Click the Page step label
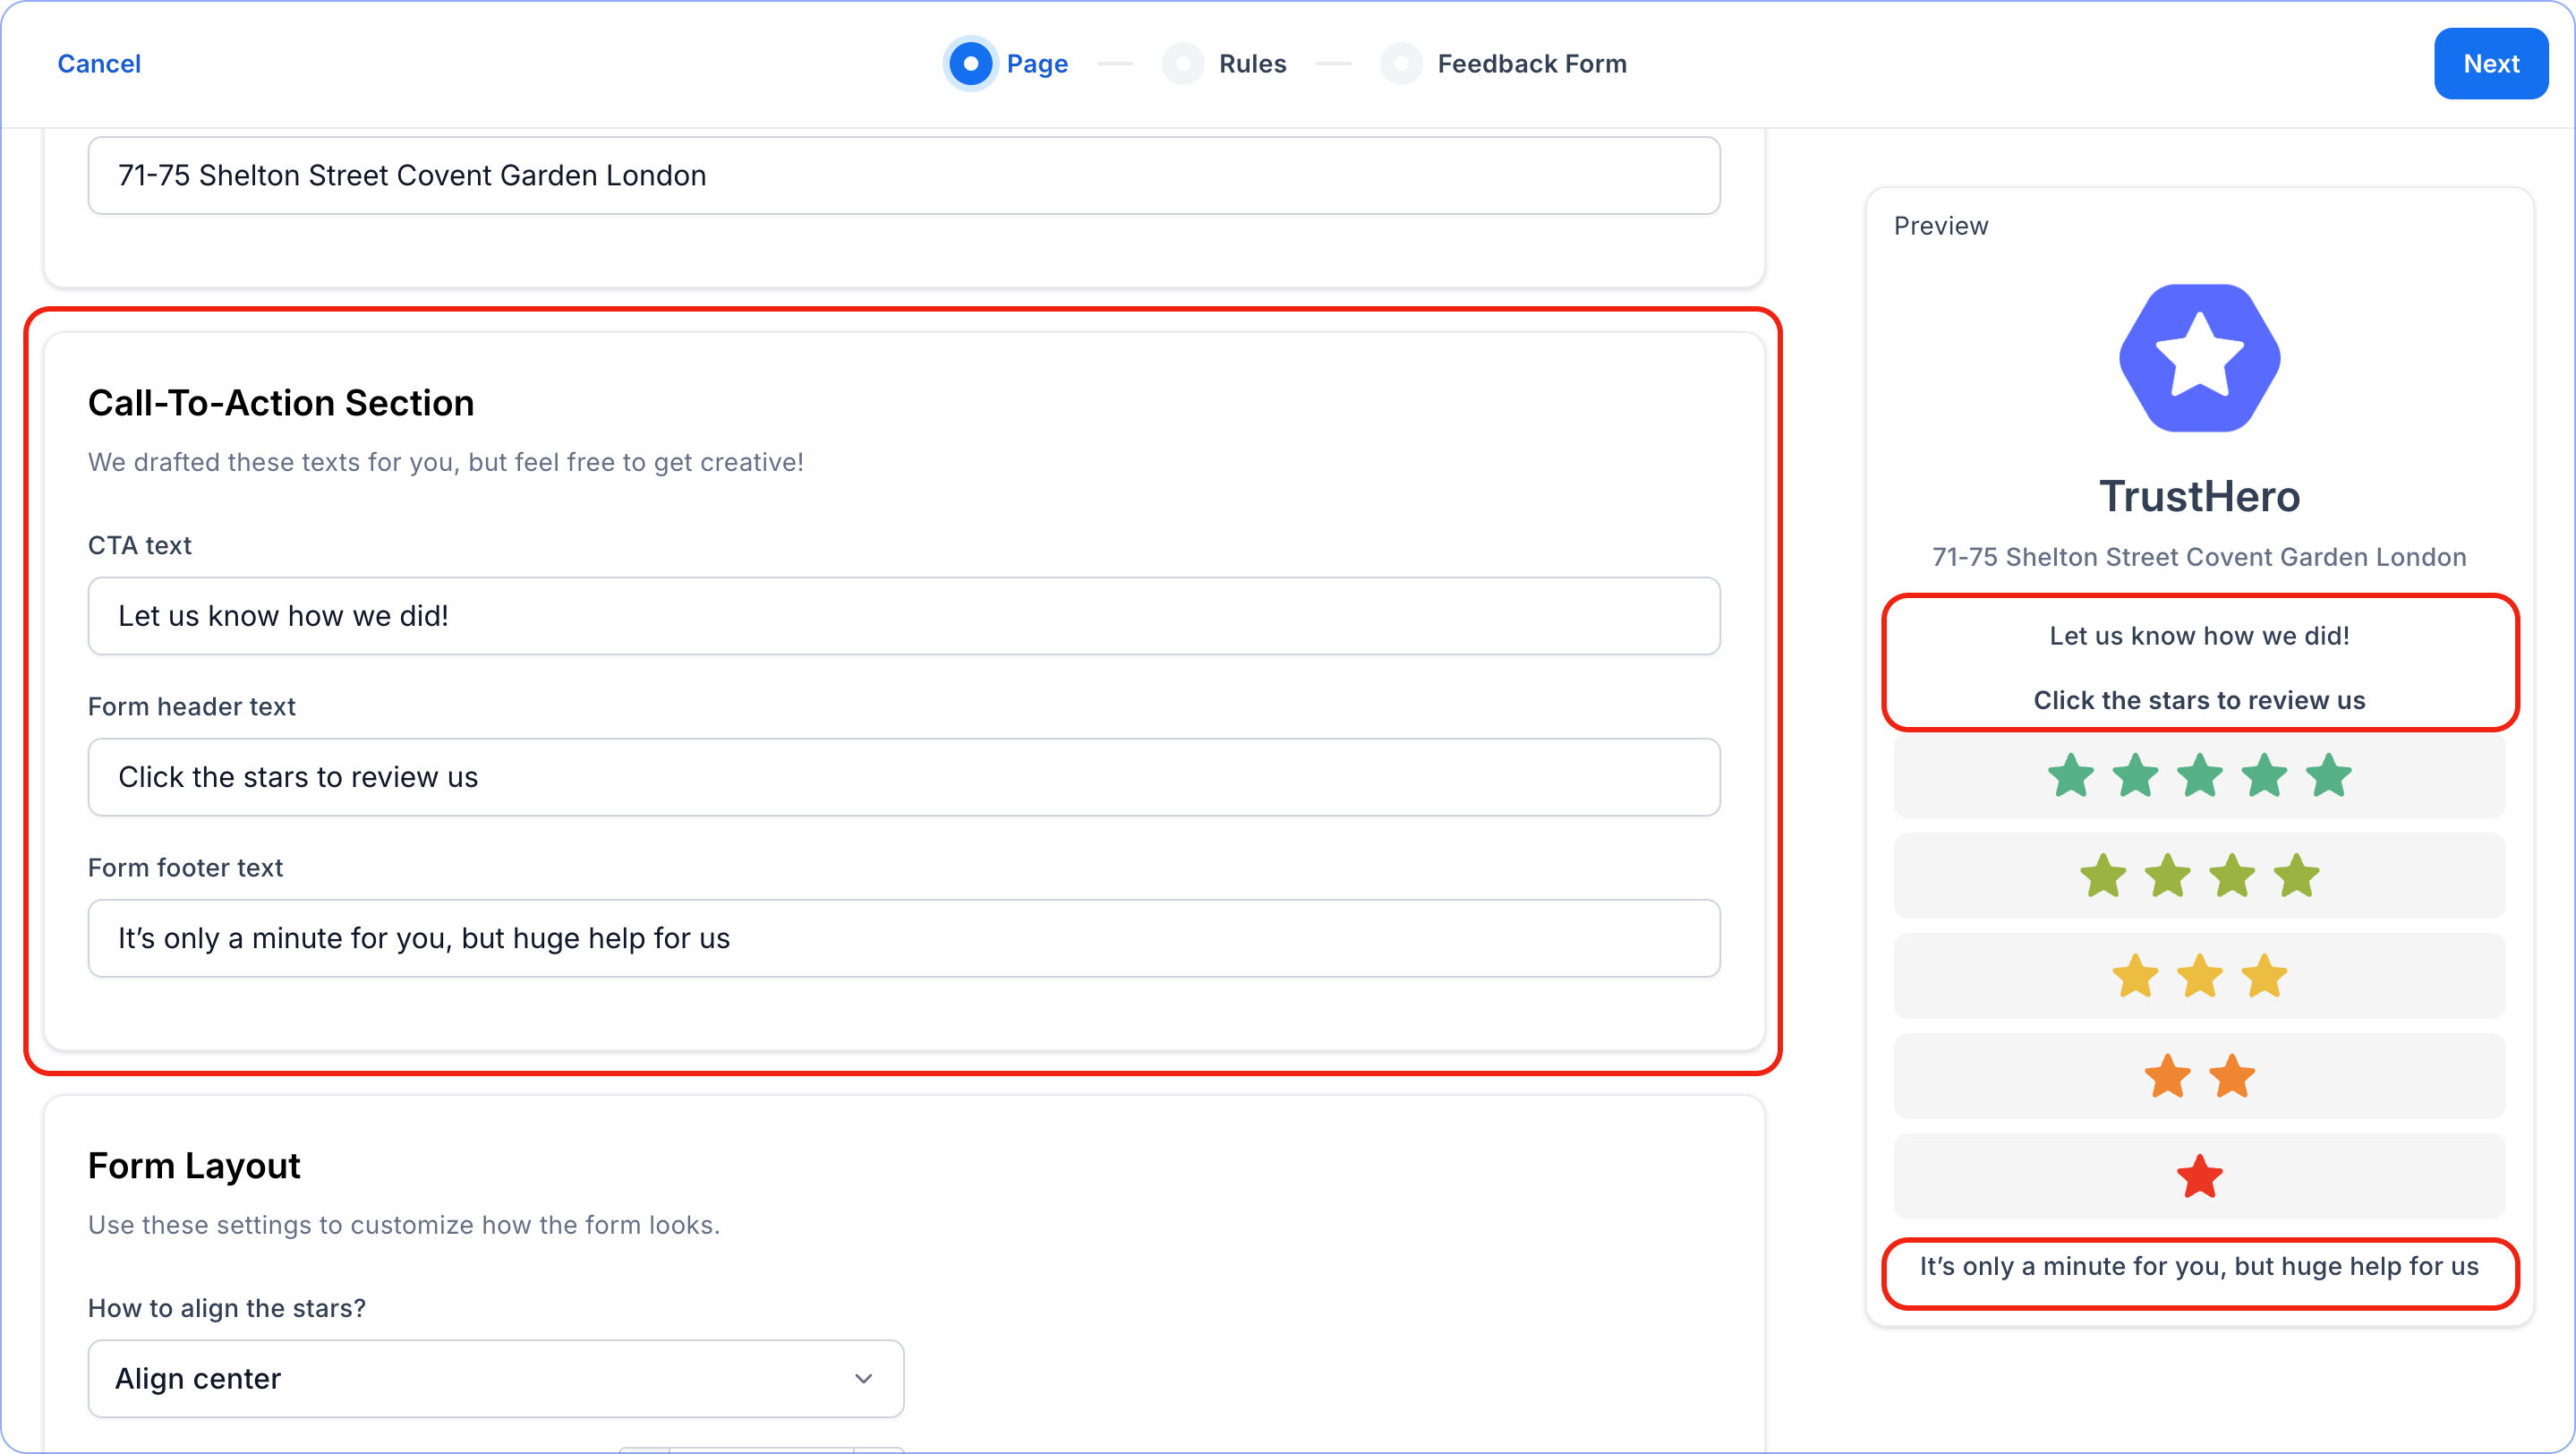Viewport: 2576px width, 1454px height. tap(1037, 64)
